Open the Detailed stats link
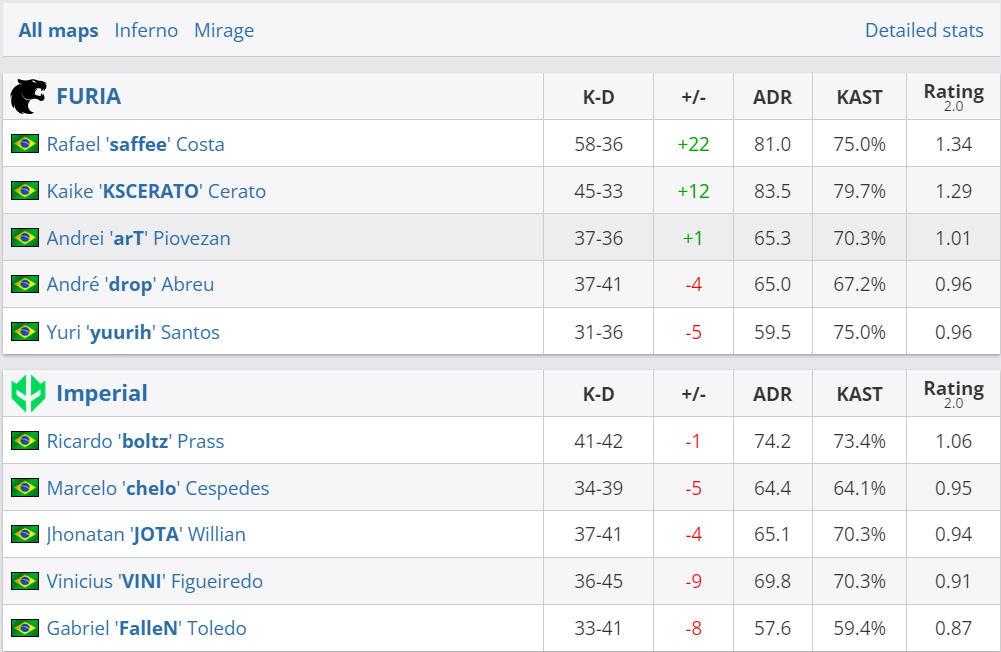The width and height of the screenshot is (1001, 652). click(x=924, y=30)
